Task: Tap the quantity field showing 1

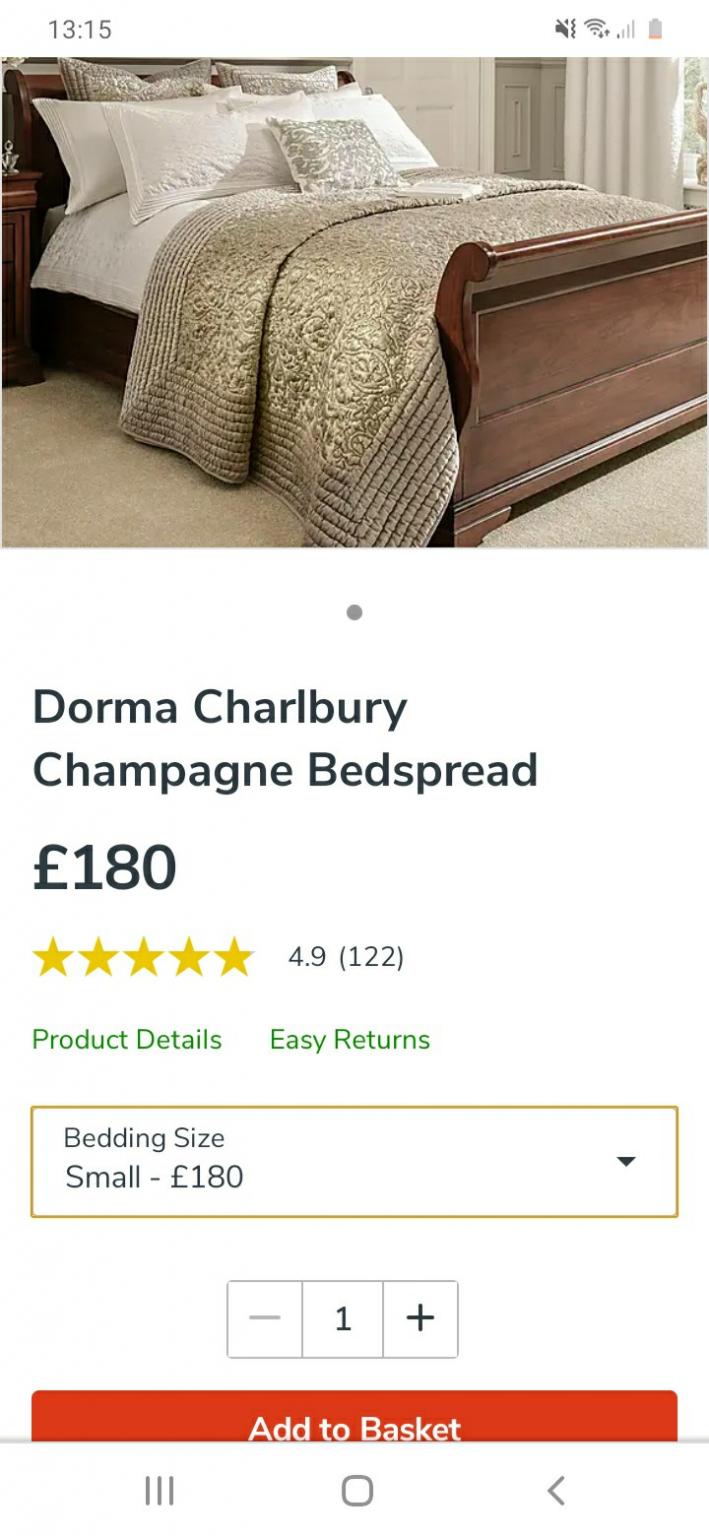Action: (x=343, y=1319)
